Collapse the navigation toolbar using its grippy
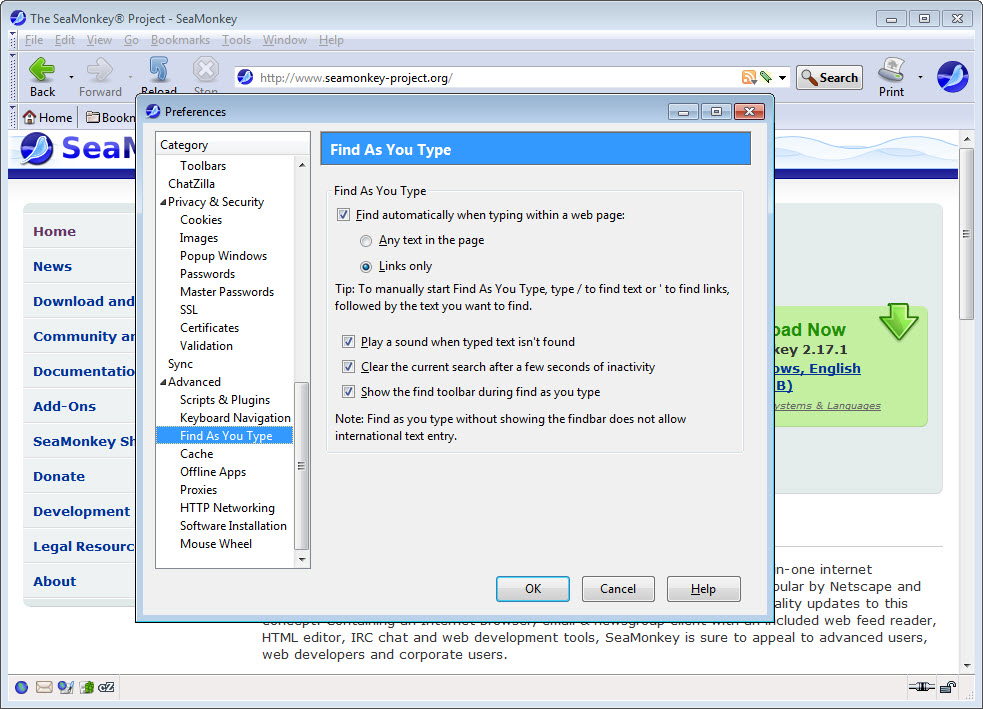The image size is (983, 709). coord(13,76)
